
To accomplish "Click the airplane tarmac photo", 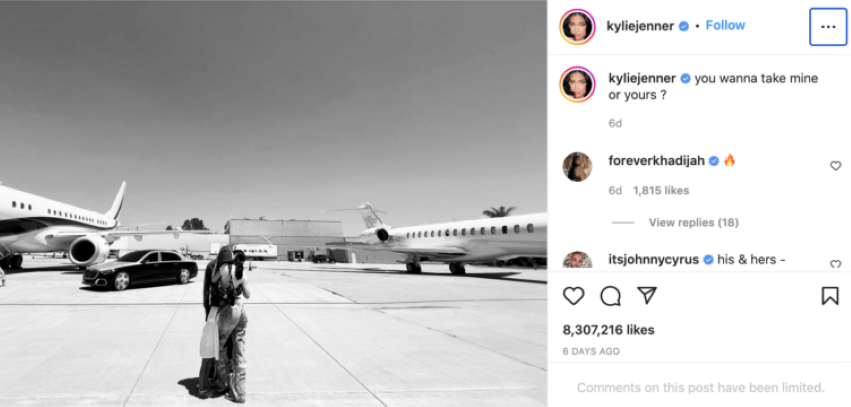I will [x=274, y=204].
